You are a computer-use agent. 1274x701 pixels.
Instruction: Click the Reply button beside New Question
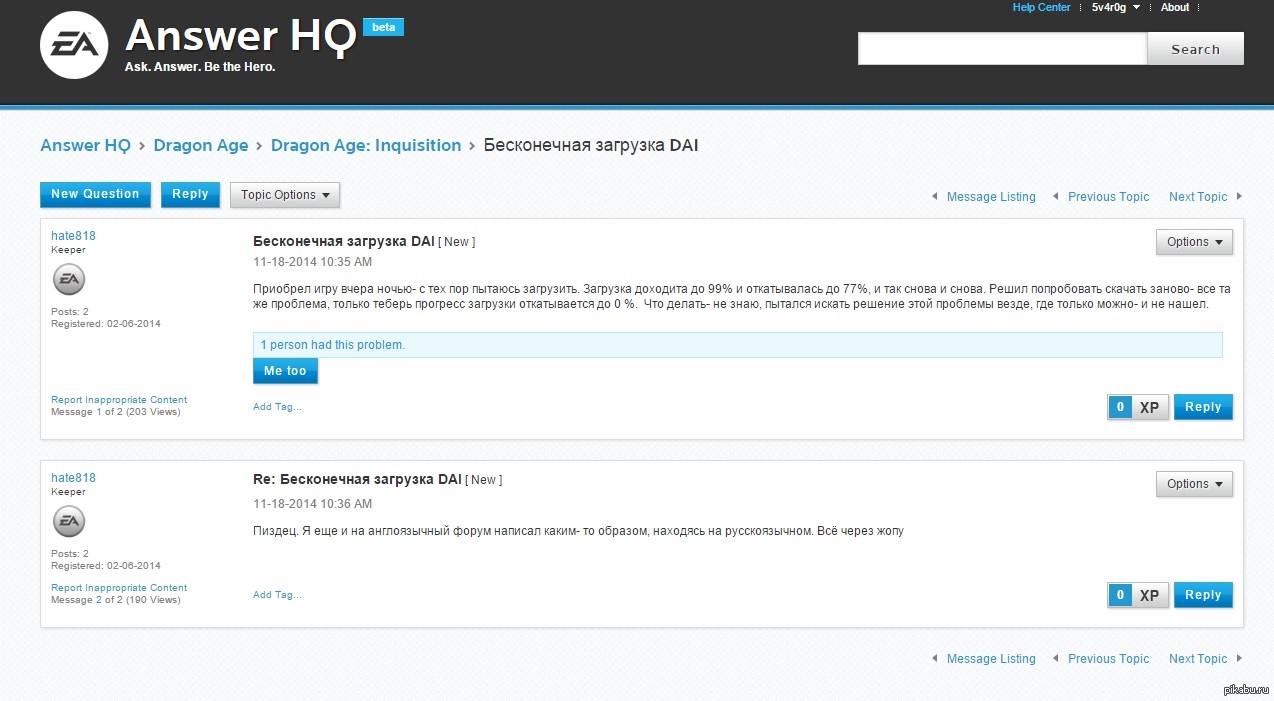point(190,194)
